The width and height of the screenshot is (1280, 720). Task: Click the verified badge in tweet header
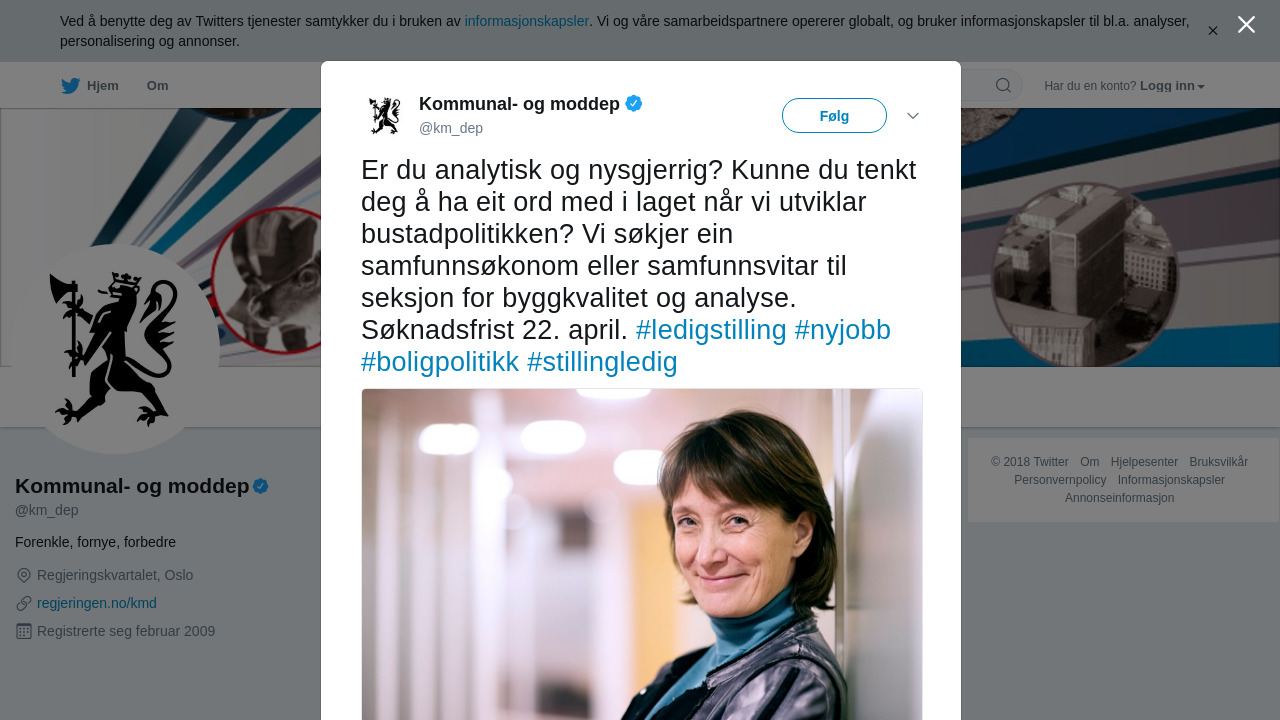tap(634, 103)
